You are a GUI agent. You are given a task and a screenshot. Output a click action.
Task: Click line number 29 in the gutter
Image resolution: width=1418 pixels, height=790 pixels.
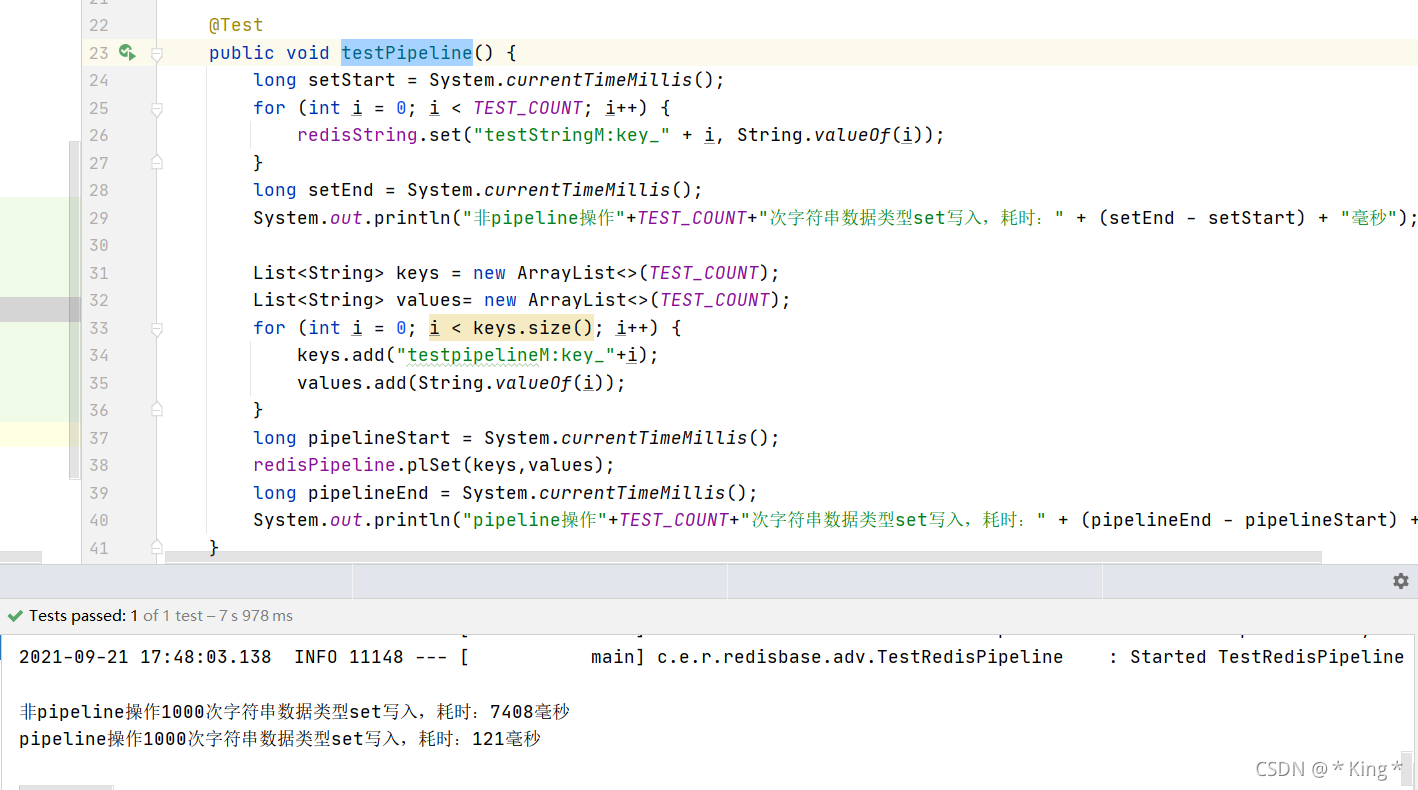point(99,218)
